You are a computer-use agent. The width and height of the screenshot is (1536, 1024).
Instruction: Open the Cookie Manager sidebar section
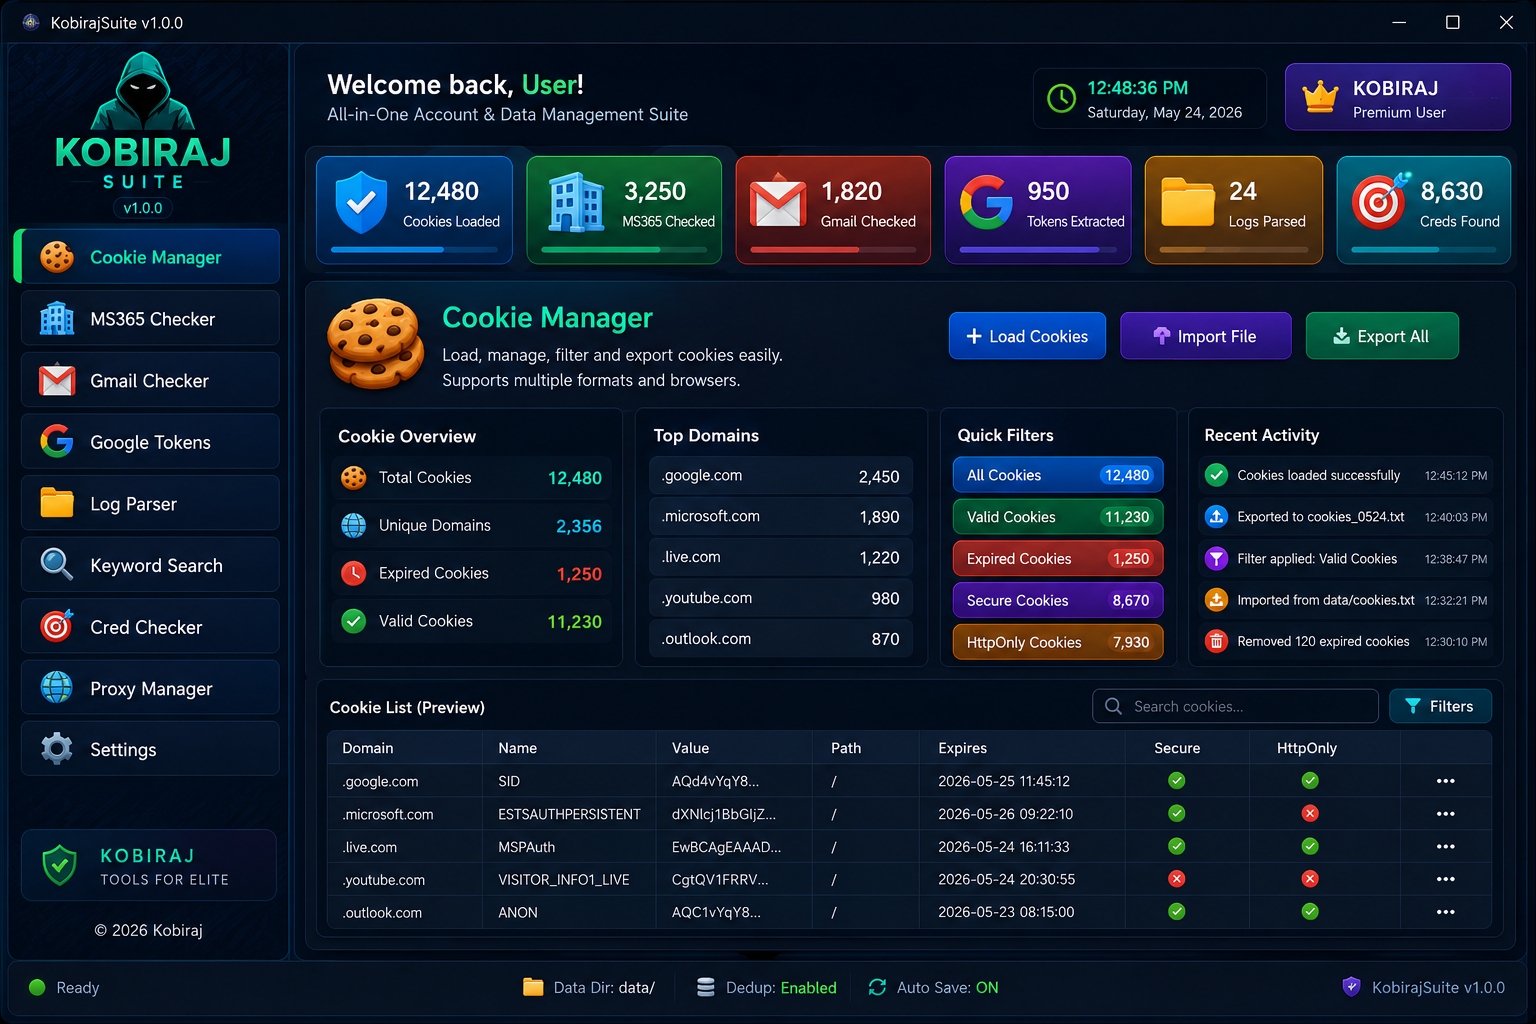[x=148, y=257]
